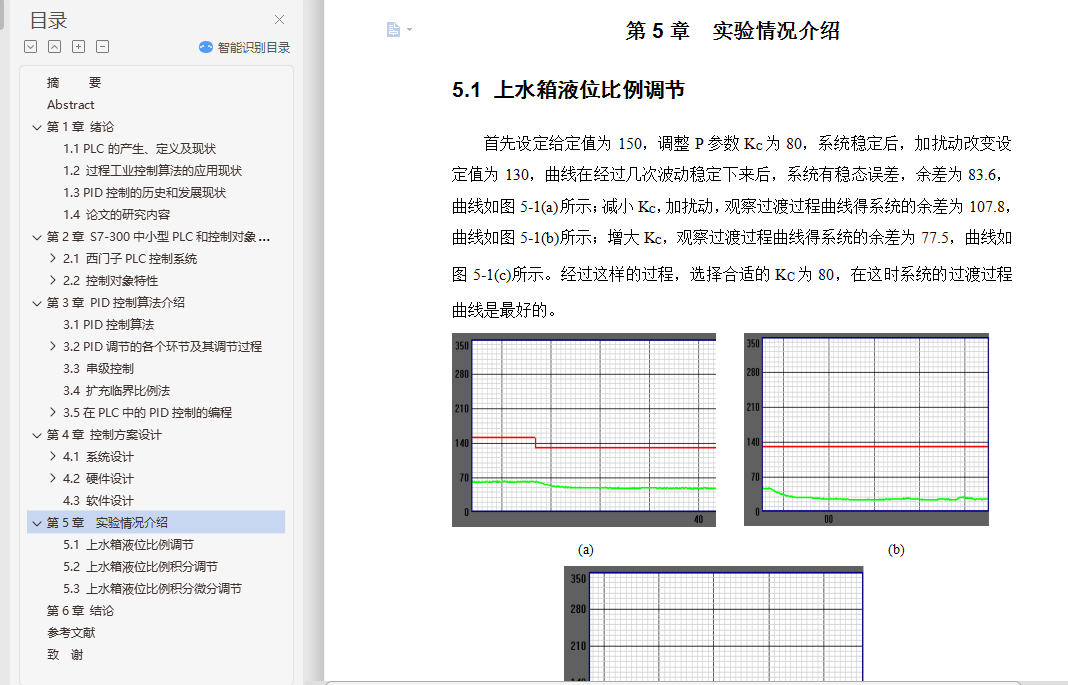Click the plus icon to raise heading level

point(78,46)
